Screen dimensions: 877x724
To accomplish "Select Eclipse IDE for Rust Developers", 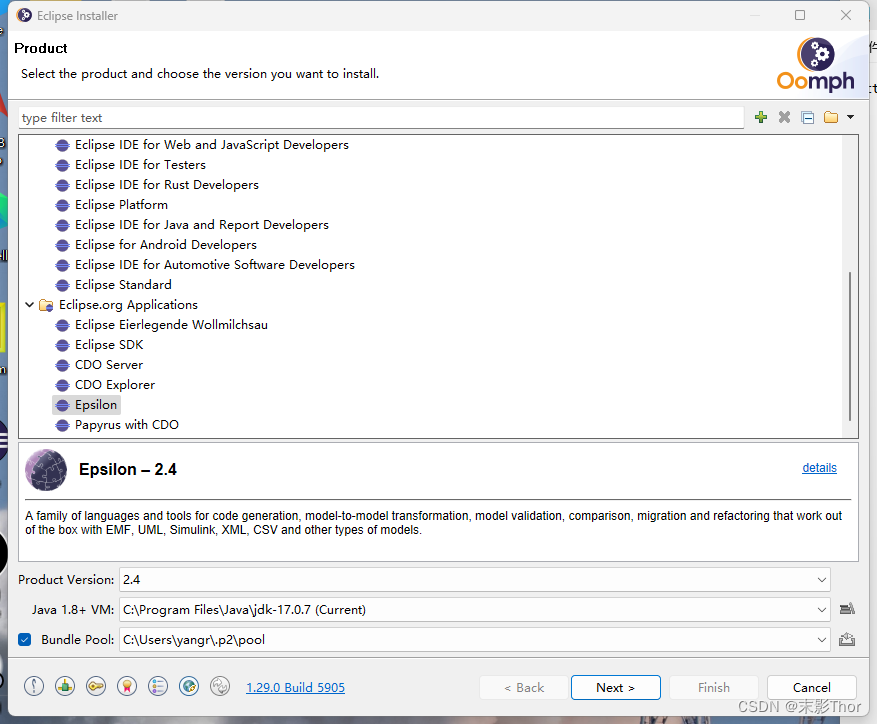I will (167, 185).
